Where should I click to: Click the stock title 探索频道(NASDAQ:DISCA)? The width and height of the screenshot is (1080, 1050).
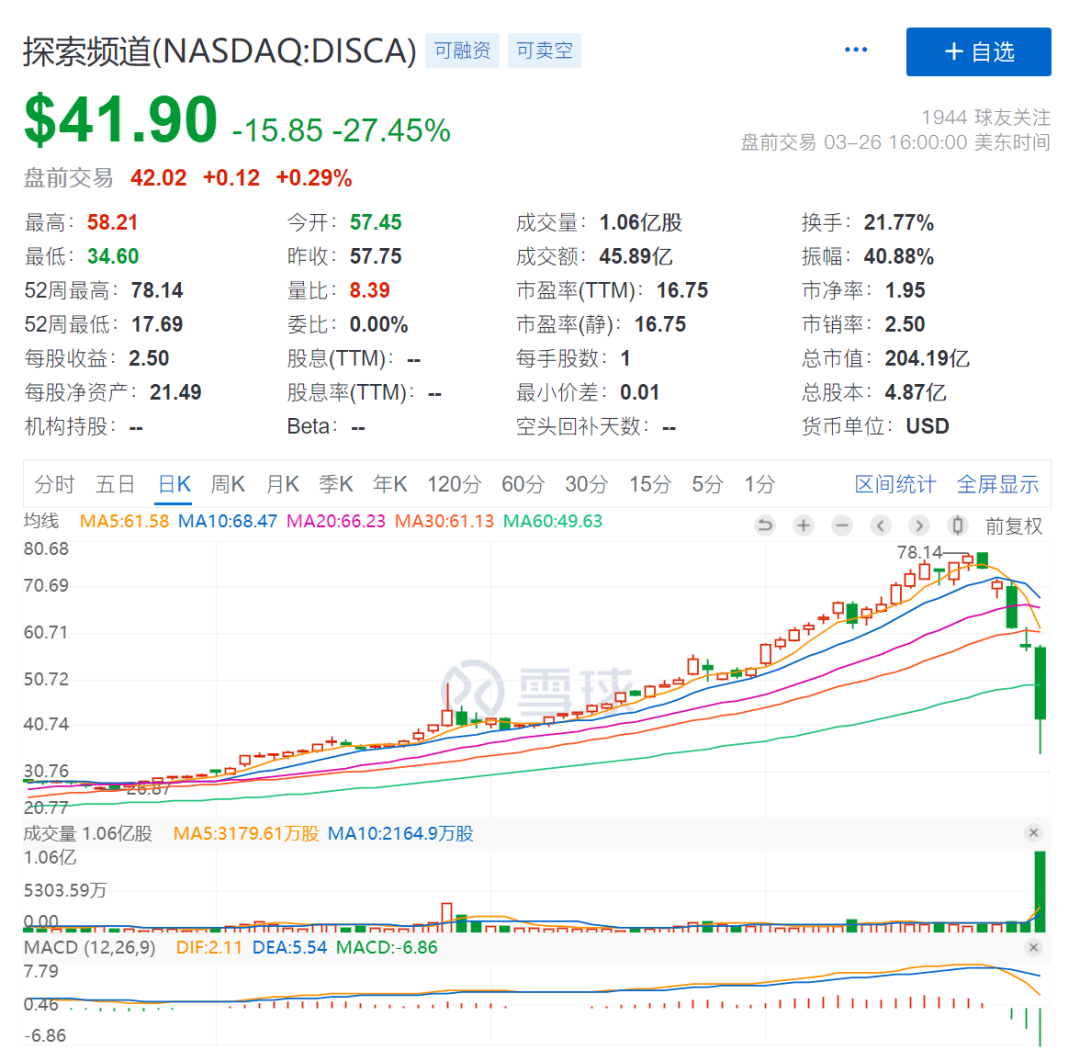point(220,51)
